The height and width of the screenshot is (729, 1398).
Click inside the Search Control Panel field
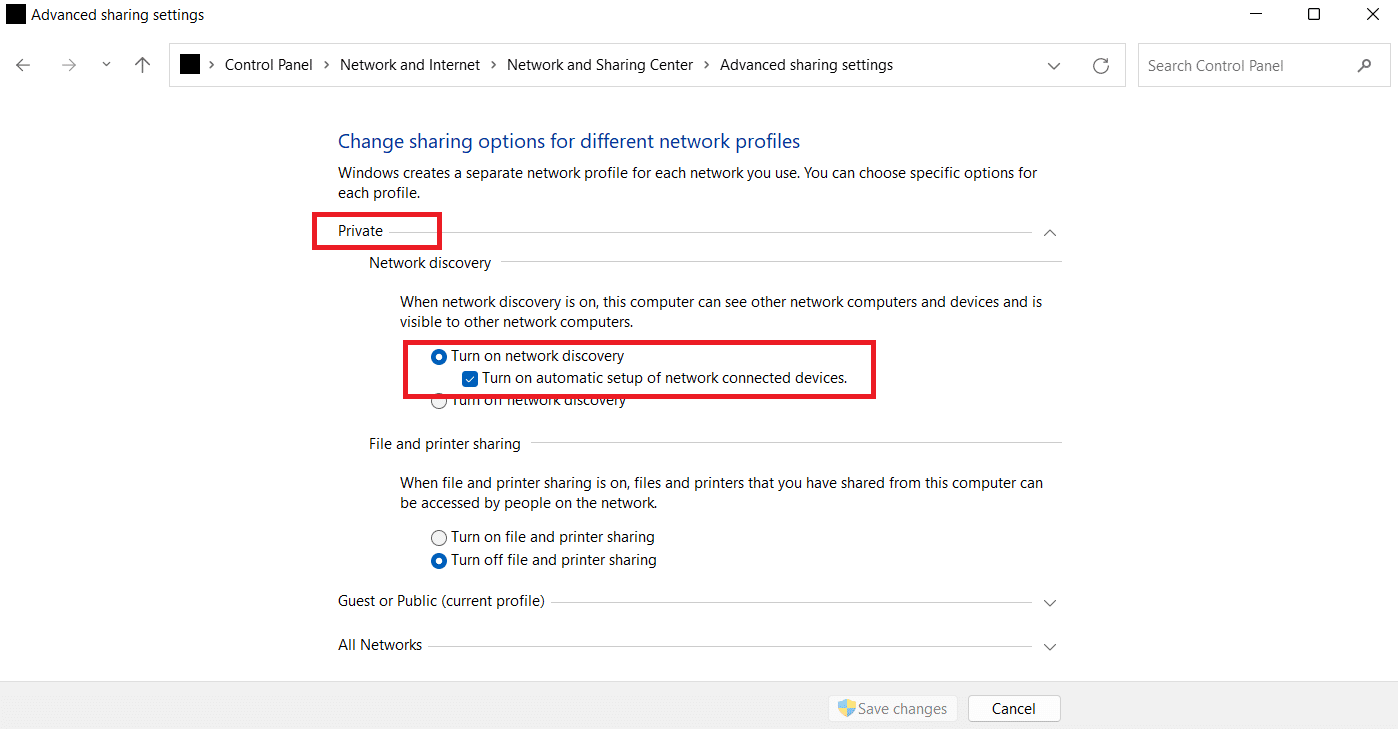click(x=1240, y=65)
